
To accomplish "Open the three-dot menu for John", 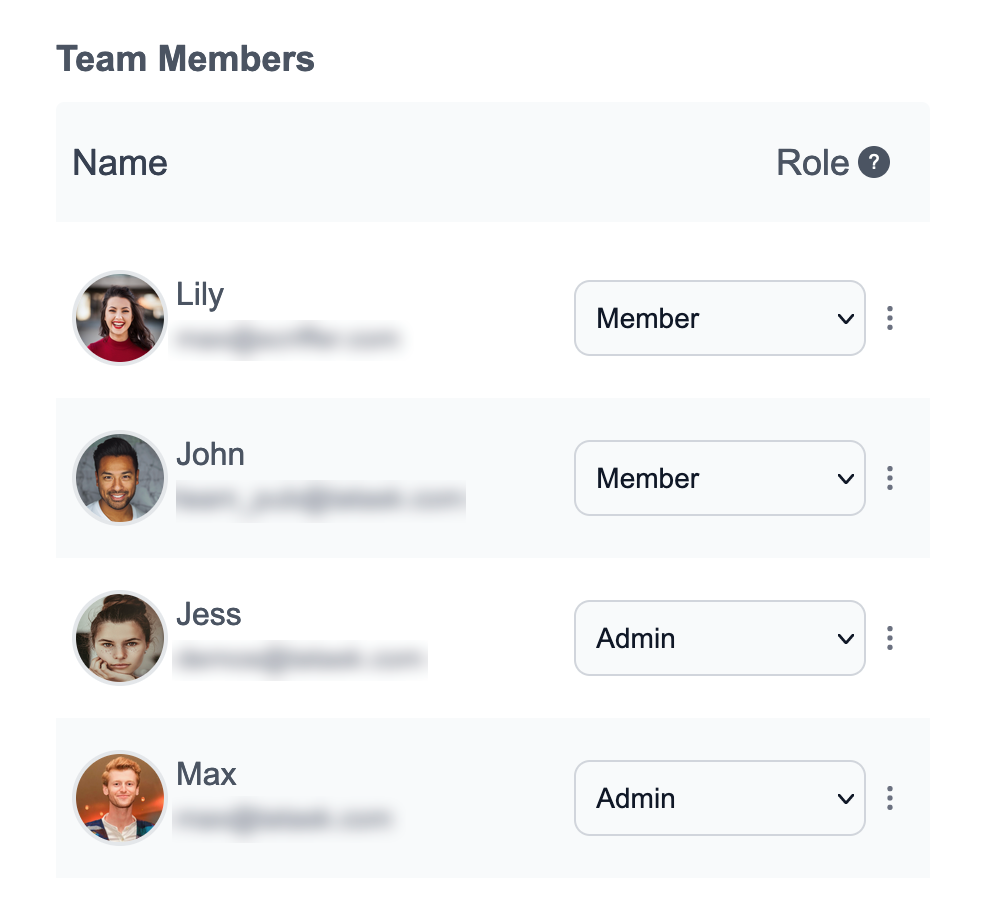I will pos(889,478).
